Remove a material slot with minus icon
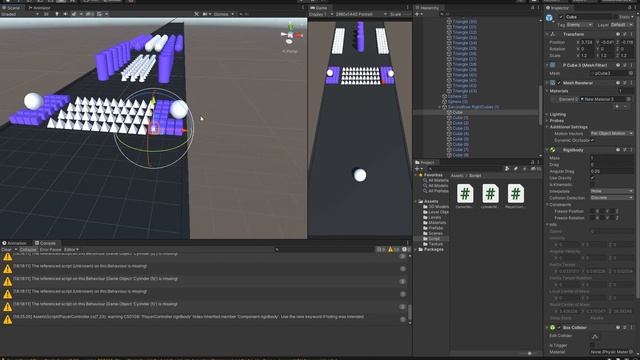 [x=625, y=107]
